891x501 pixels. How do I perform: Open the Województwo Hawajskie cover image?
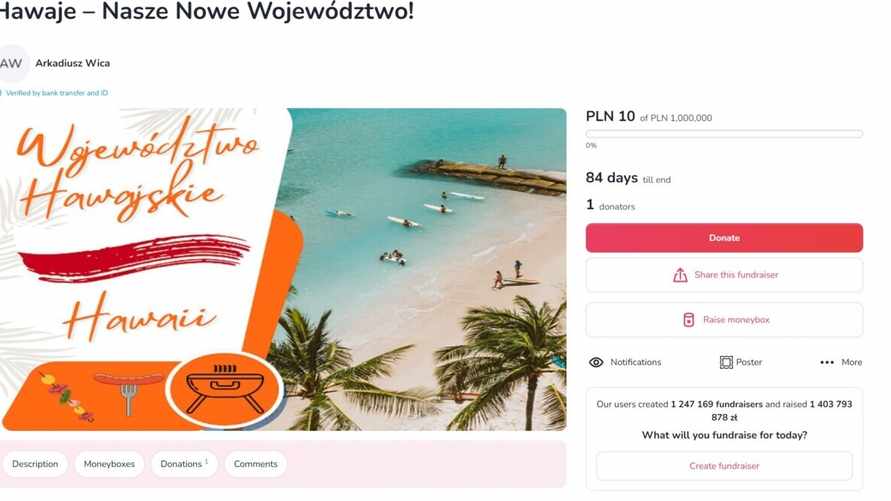(283, 269)
